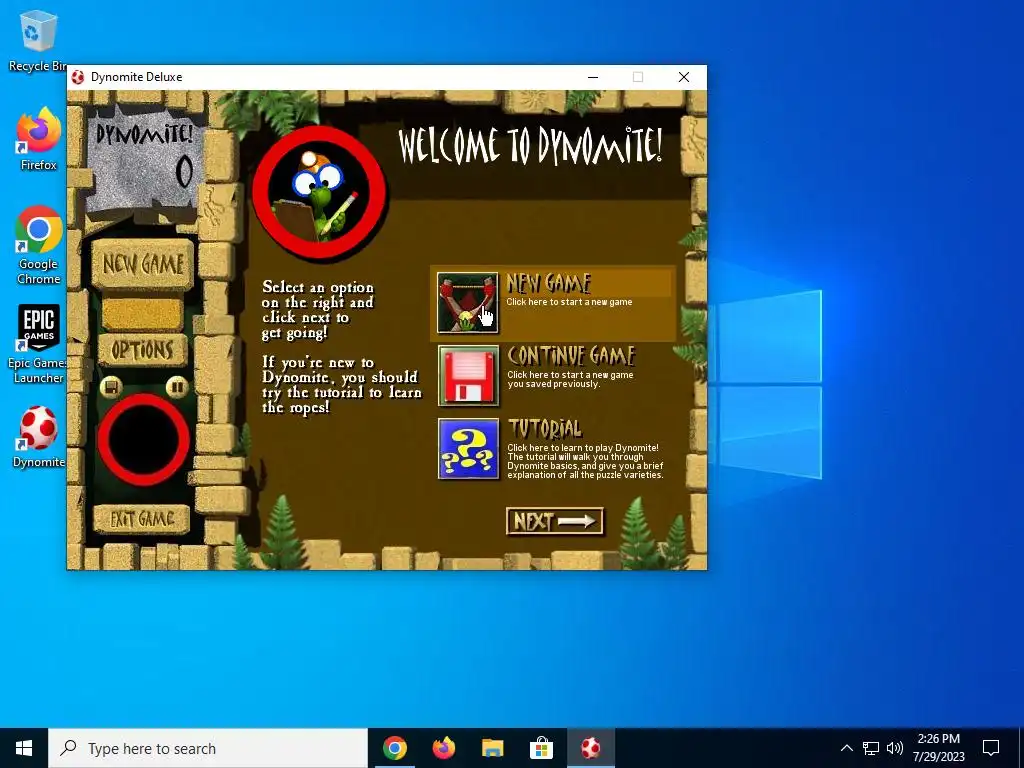The image size is (1024, 768).
Task: Open File Explorer from the taskbar
Action: [493, 748]
